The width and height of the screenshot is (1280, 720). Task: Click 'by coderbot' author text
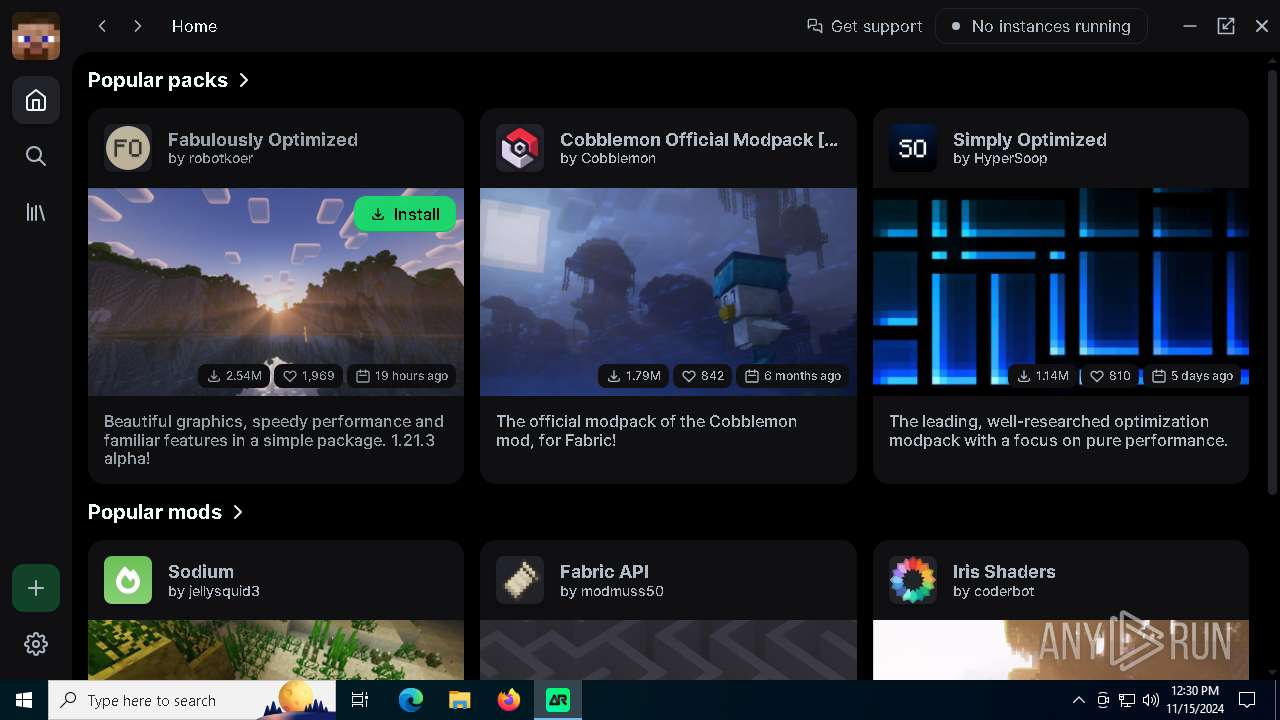pos(994,591)
